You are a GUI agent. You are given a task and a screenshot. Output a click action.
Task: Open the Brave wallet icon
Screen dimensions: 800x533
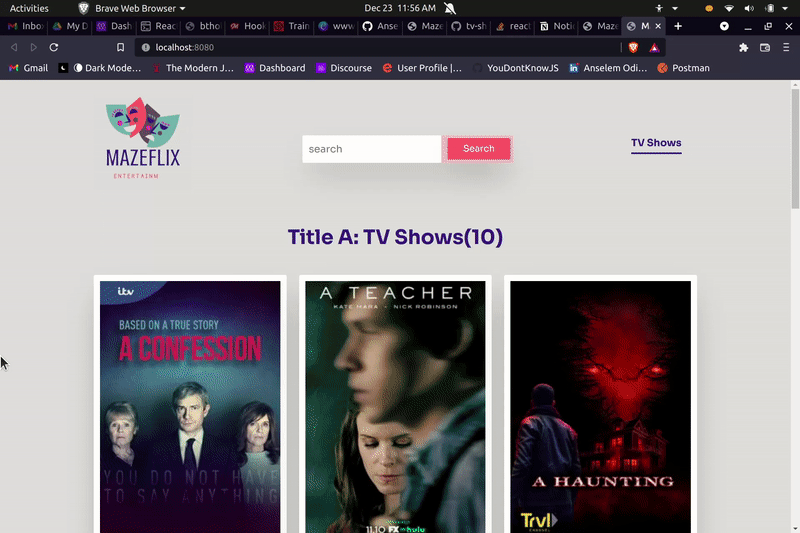click(765, 47)
